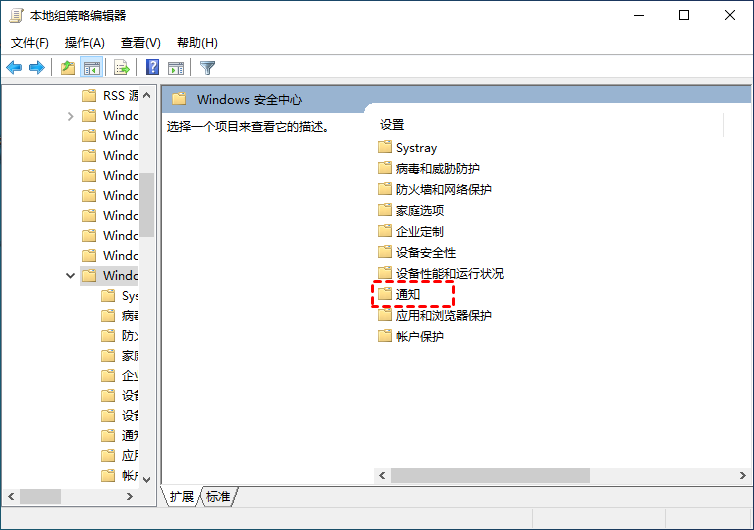This screenshot has height=530, width=754.
Task: Select the 病 child node in tree
Action: pos(120,315)
